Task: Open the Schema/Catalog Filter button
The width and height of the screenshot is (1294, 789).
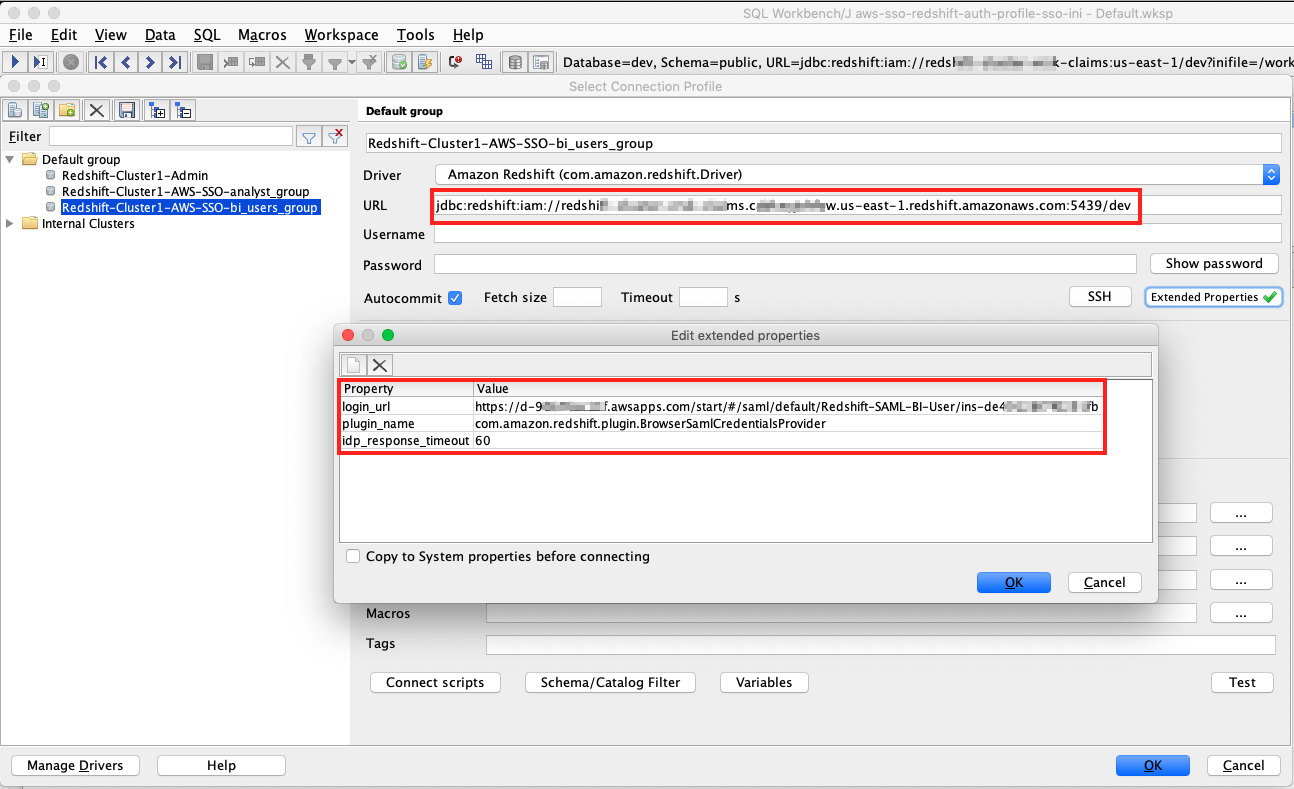Action: coord(610,683)
